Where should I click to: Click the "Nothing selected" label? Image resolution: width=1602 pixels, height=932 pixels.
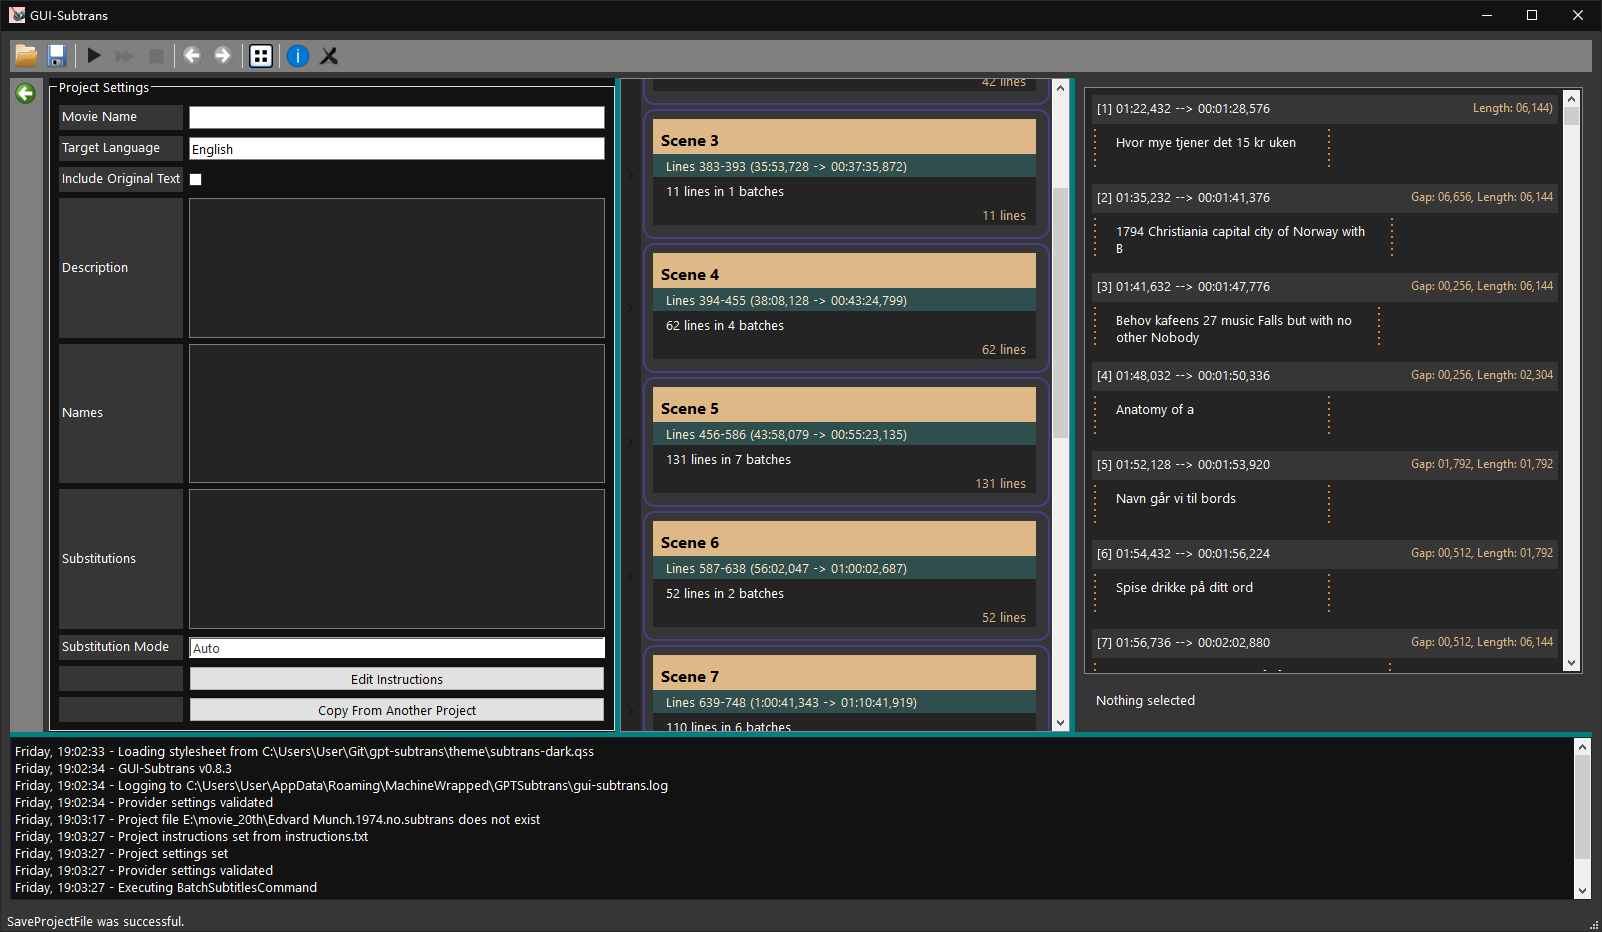coord(1145,701)
